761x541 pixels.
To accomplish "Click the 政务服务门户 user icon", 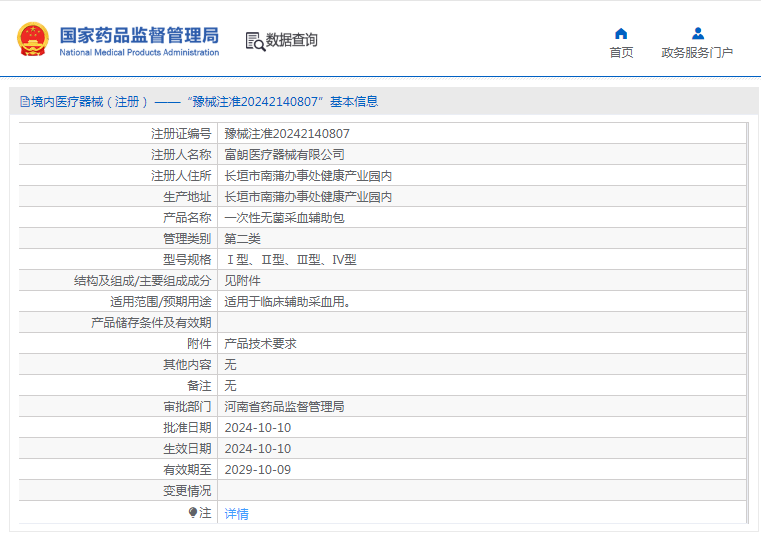I will [698, 33].
